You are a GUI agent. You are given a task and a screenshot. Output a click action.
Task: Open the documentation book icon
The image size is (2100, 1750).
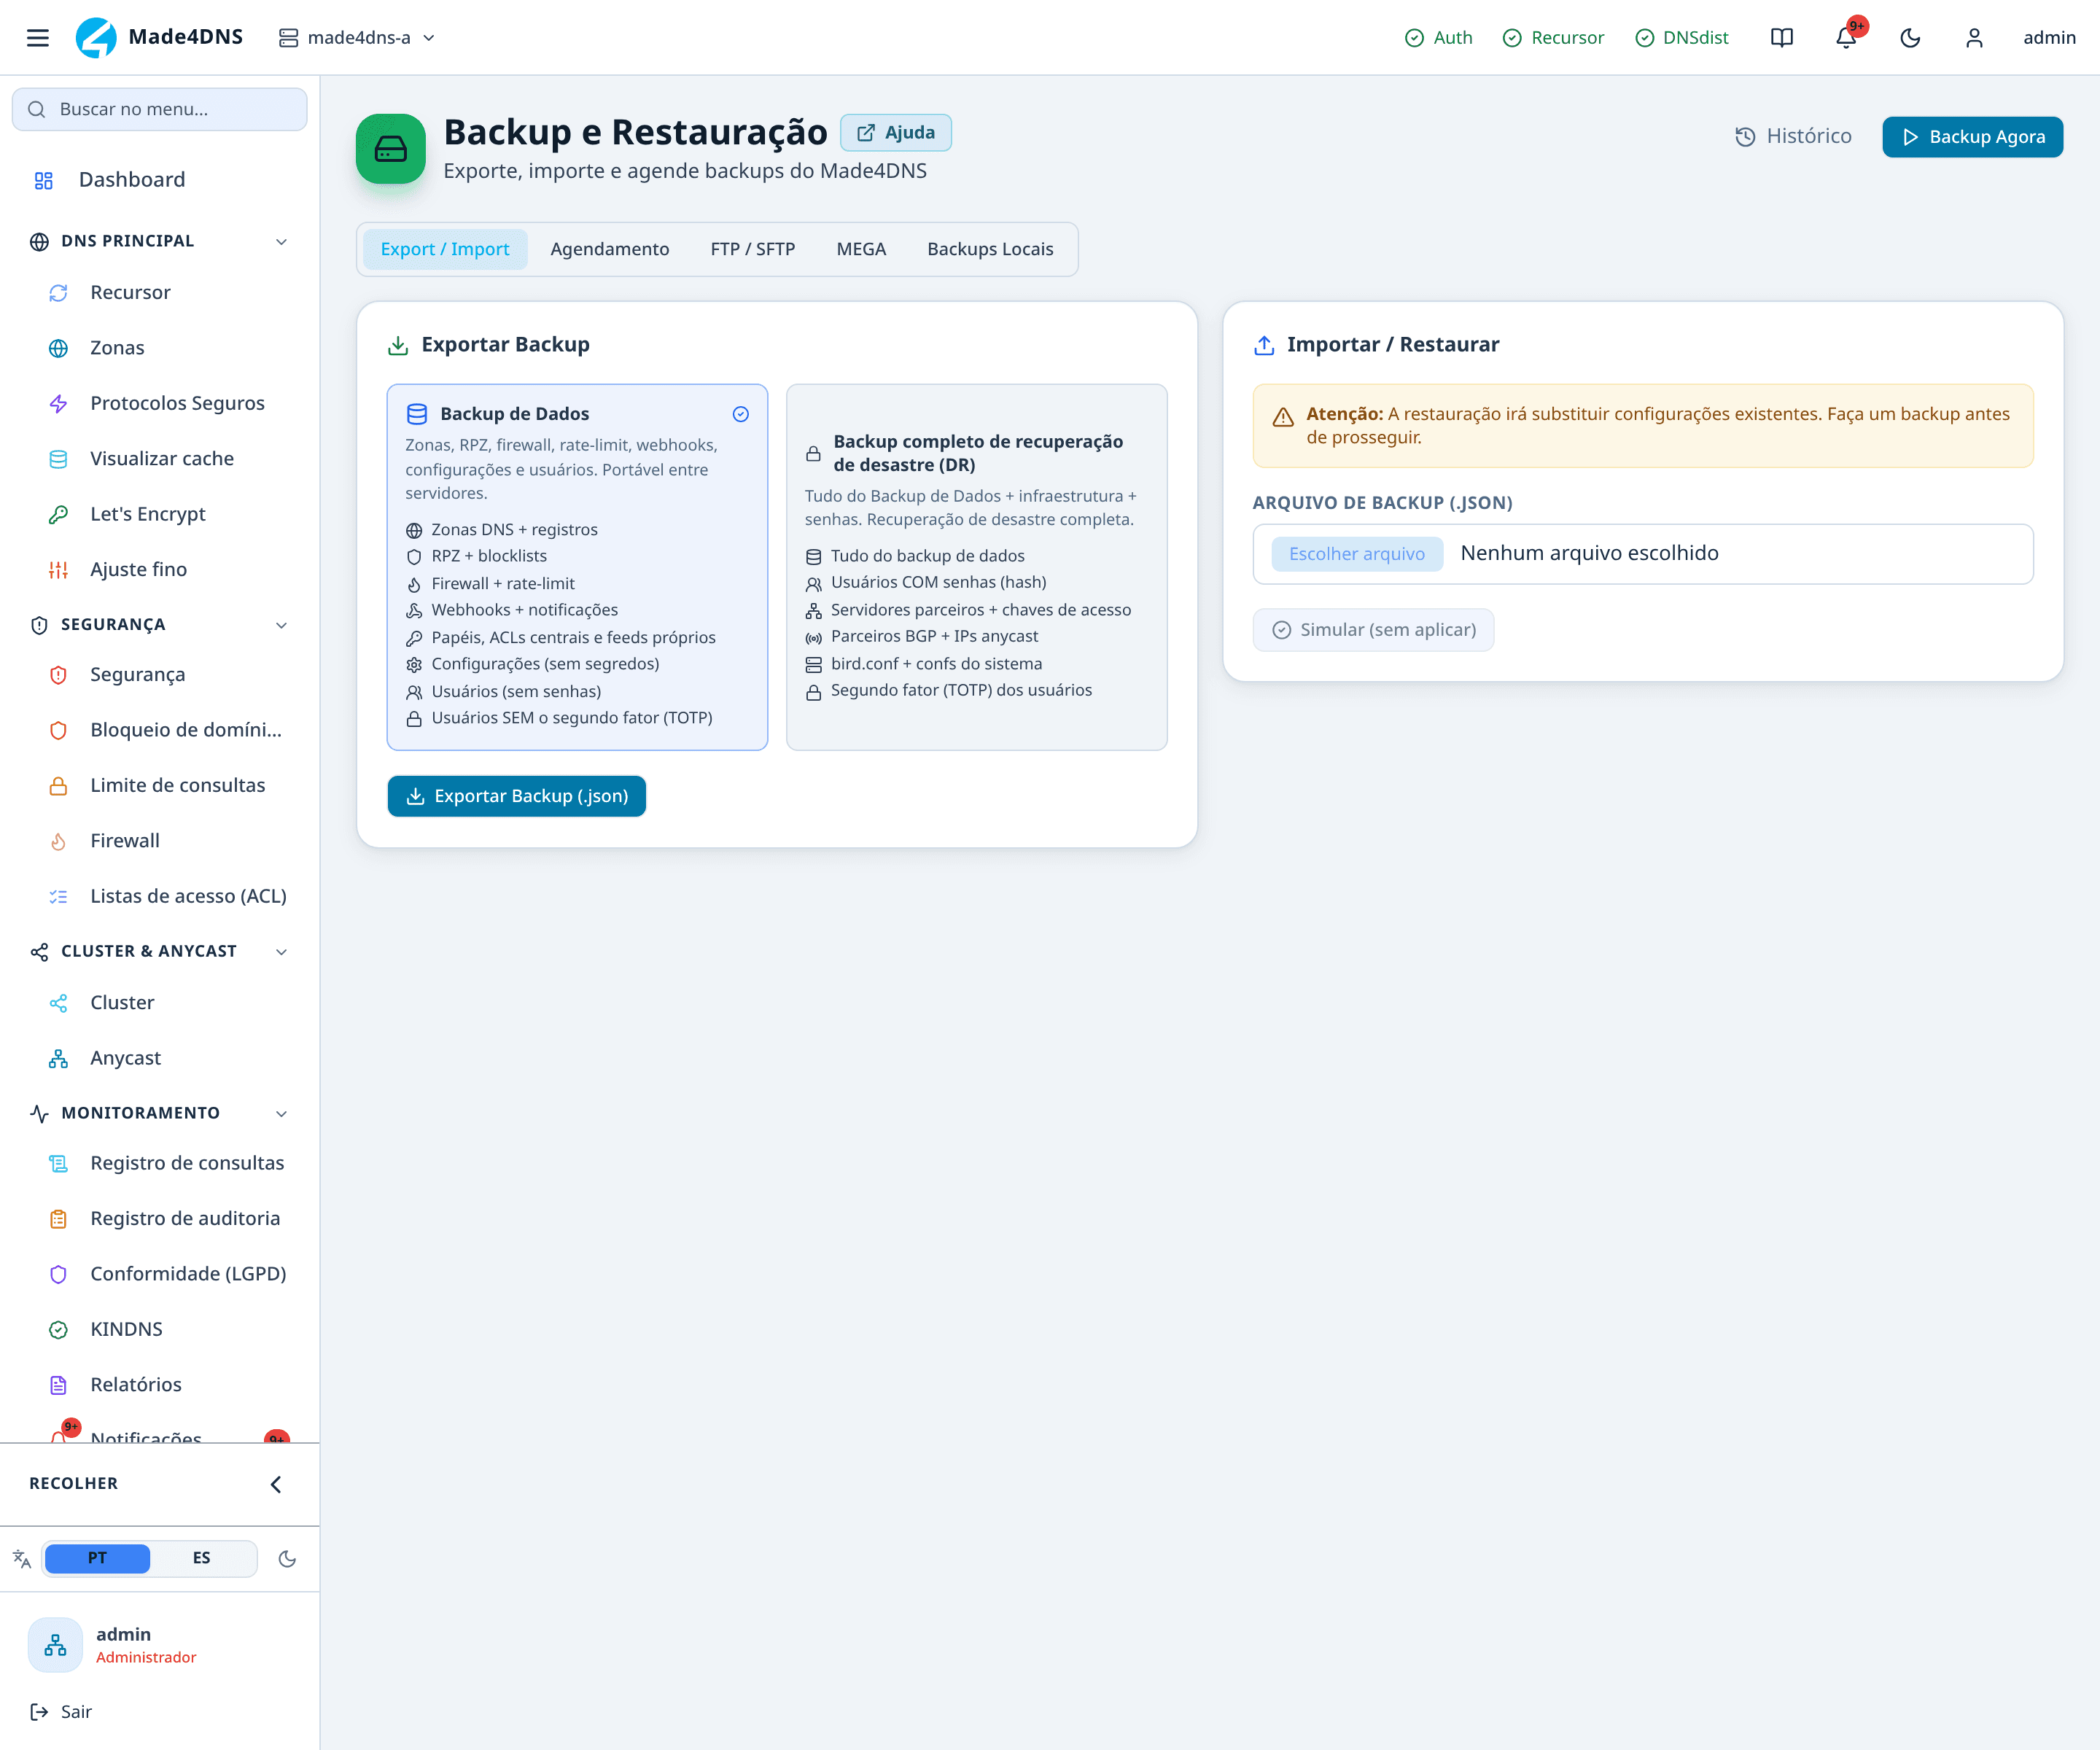click(1781, 38)
